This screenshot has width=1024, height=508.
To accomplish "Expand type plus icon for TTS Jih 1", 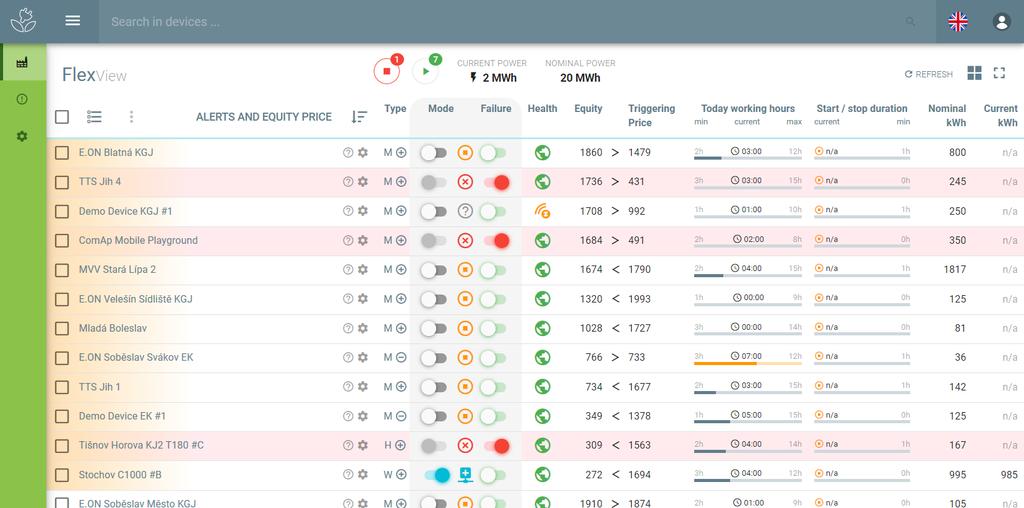I will (x=401, y=387).
